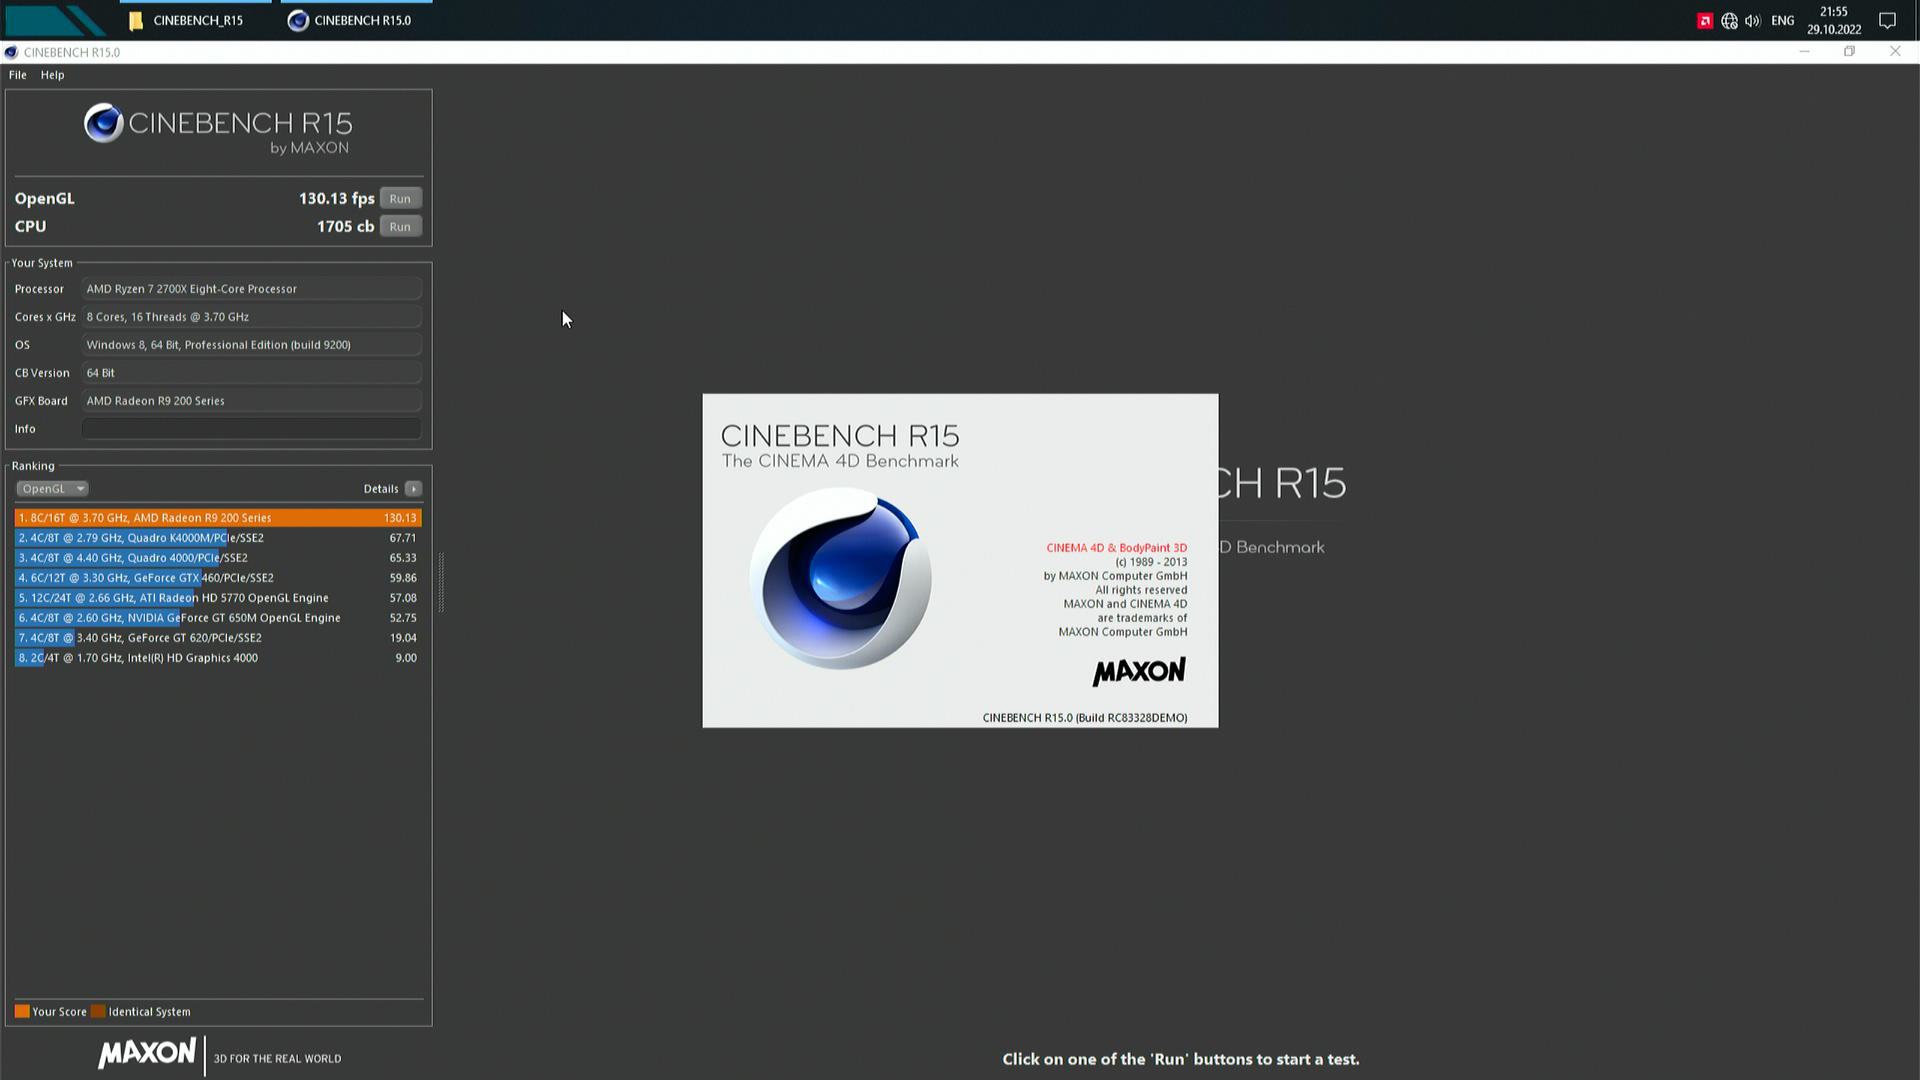Open the OpenGL ranking dropdown
1920x1080 pixels.
pos(52,489)
